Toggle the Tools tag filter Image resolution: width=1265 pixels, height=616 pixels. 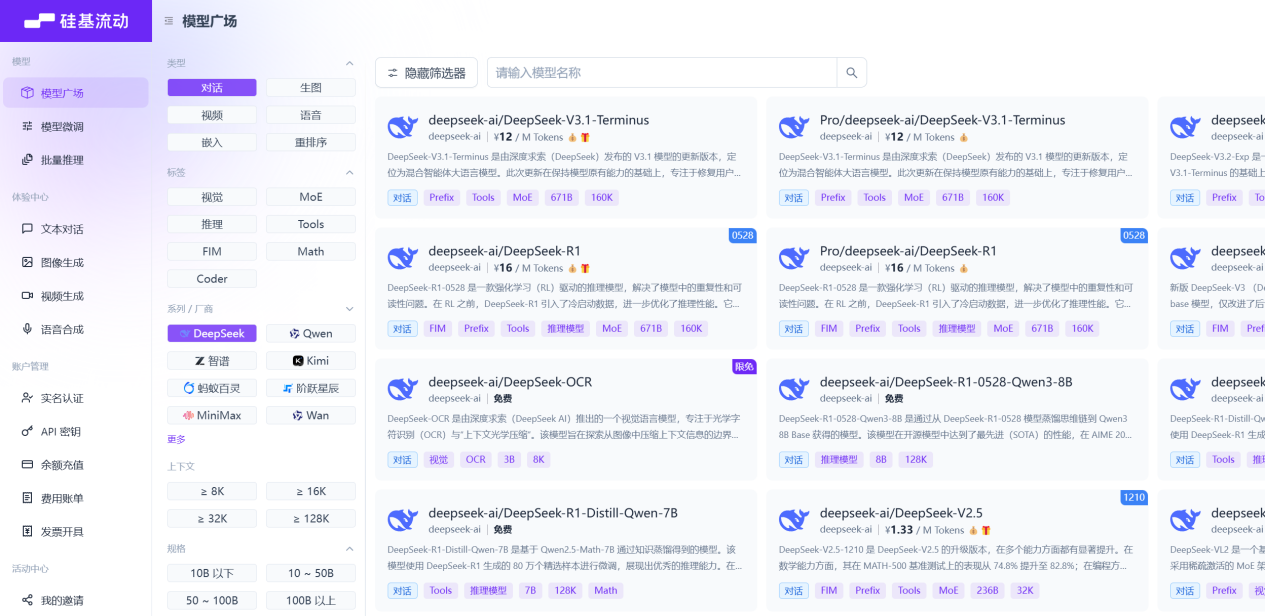tap(311, 224)
